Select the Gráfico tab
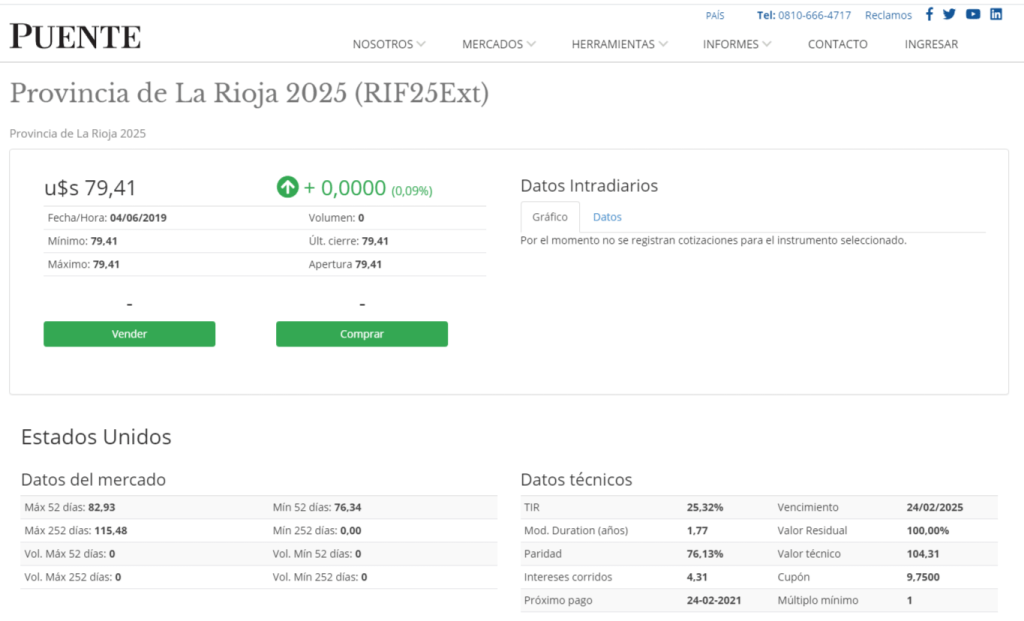 click(550, 217)
